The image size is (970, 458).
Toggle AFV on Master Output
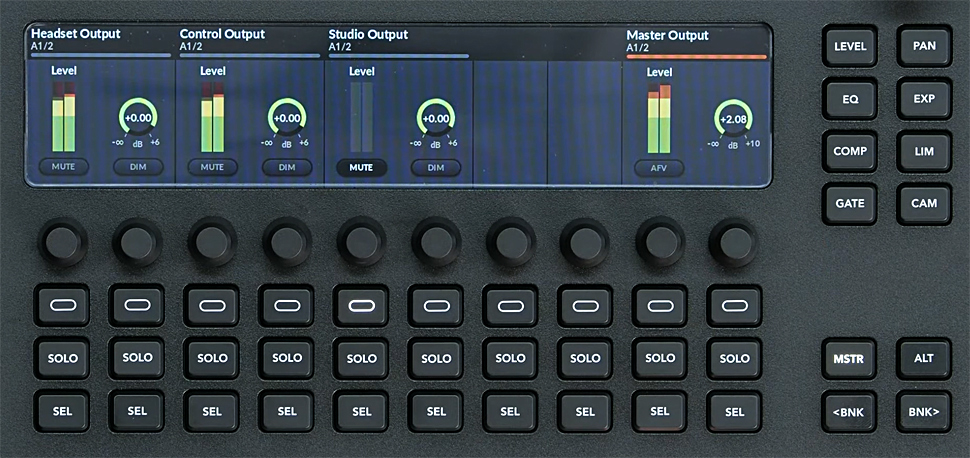tap(659, 168)
